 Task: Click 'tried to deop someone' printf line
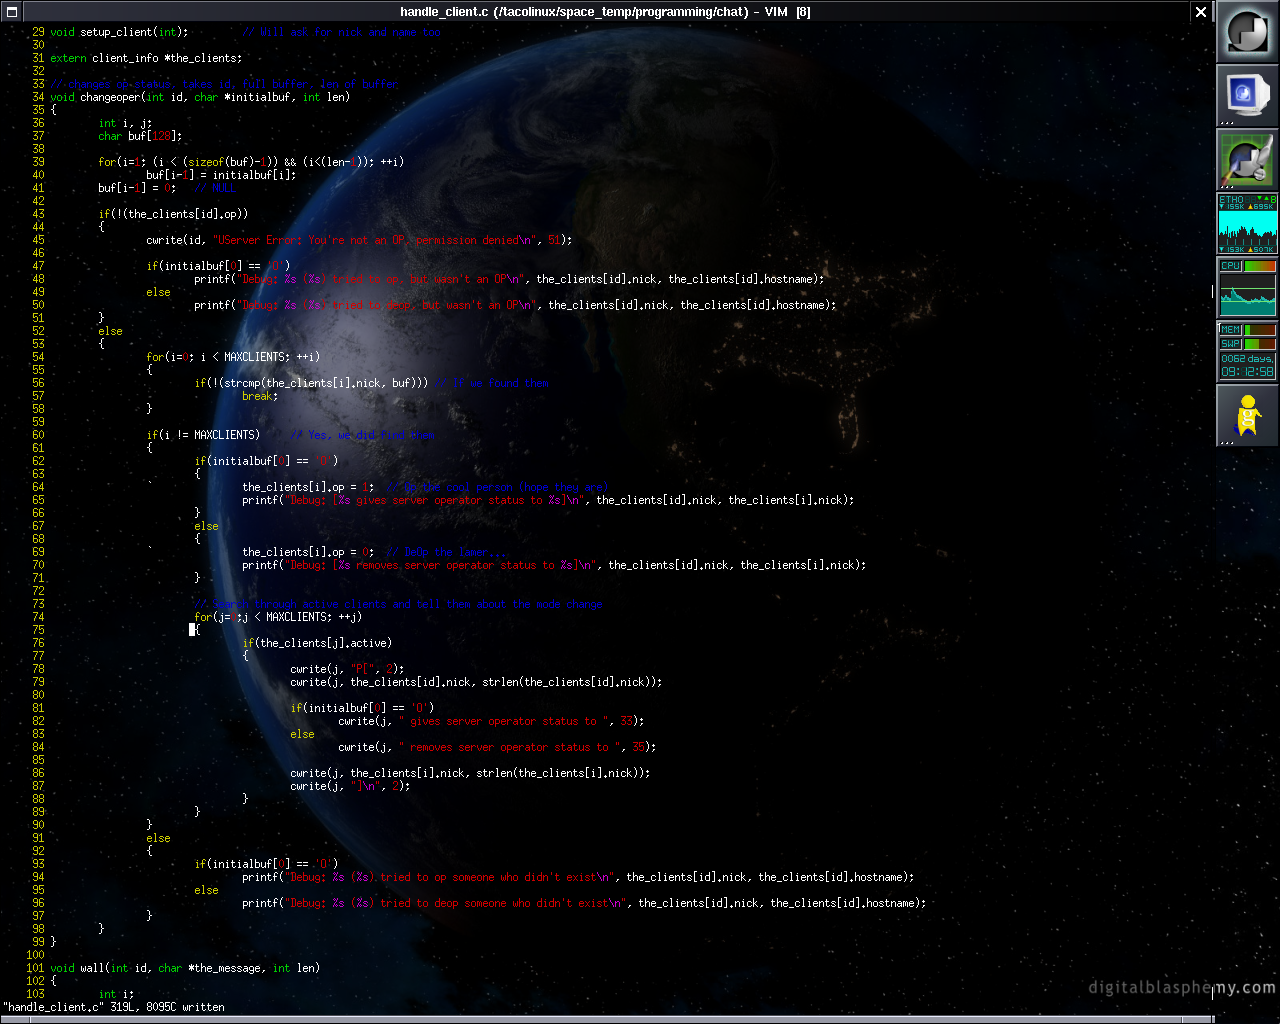(x=584, y=903)
